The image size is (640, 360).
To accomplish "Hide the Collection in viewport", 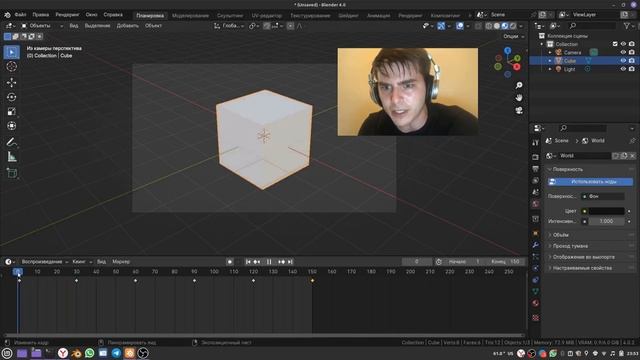I will 623,44.
